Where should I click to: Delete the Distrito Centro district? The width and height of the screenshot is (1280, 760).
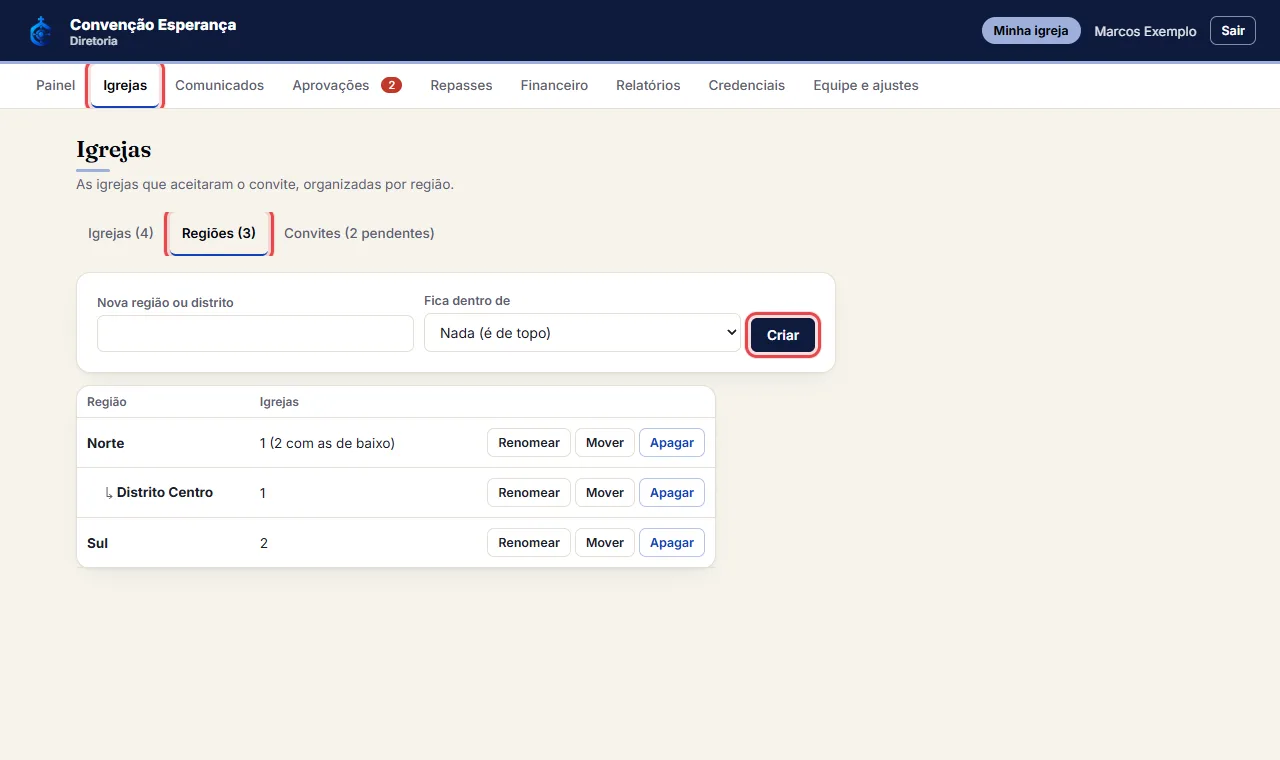tap(672, 493)
